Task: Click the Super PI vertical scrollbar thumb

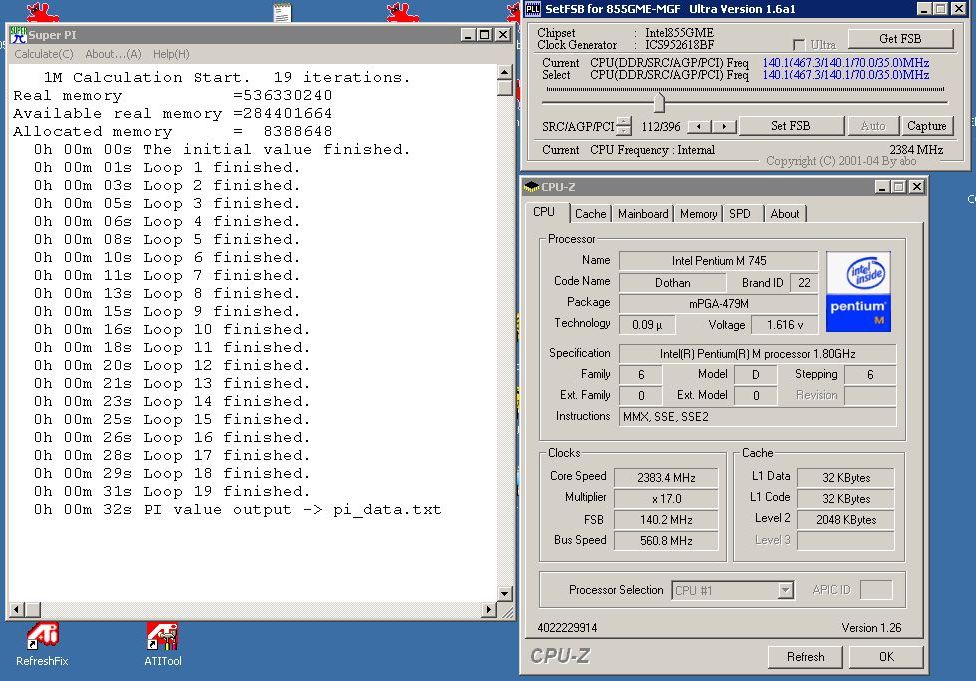Action: click(x=505, y=87)
